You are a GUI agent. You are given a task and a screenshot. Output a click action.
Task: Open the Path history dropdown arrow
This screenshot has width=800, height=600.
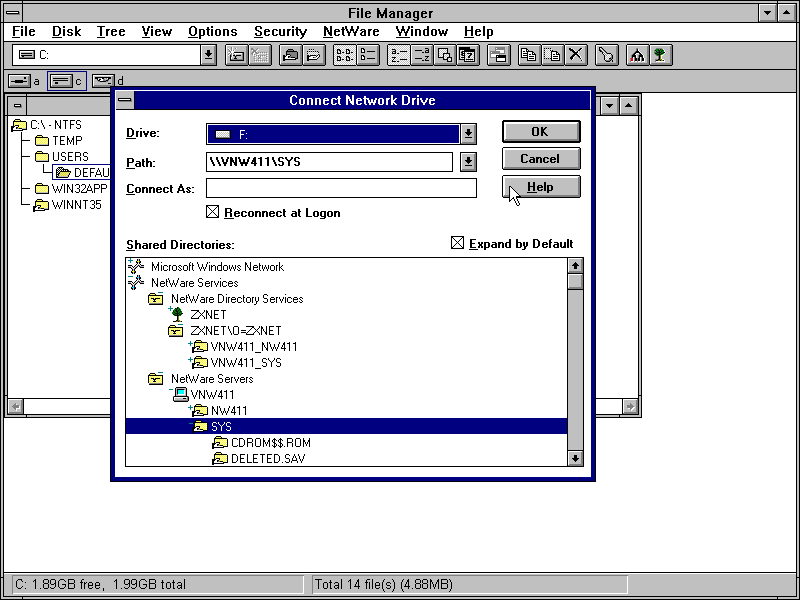(468, 162)
